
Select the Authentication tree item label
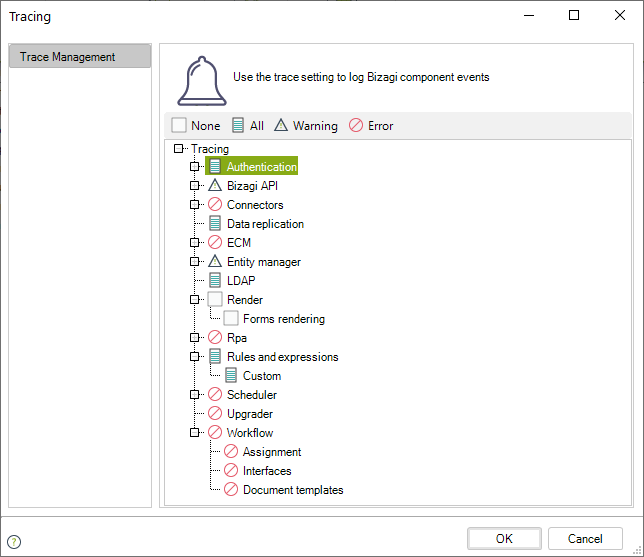262,166
